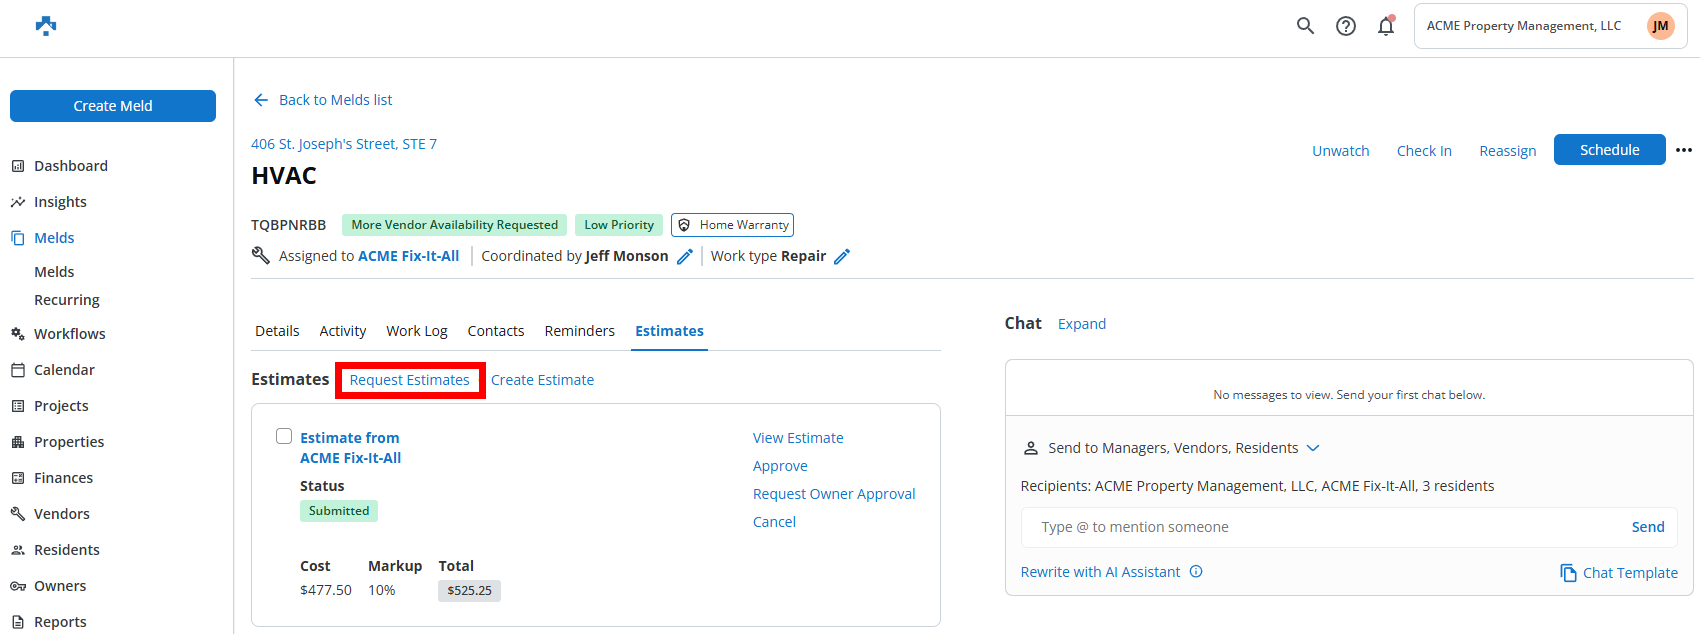Type in the chat message field

coord(1320,527)
